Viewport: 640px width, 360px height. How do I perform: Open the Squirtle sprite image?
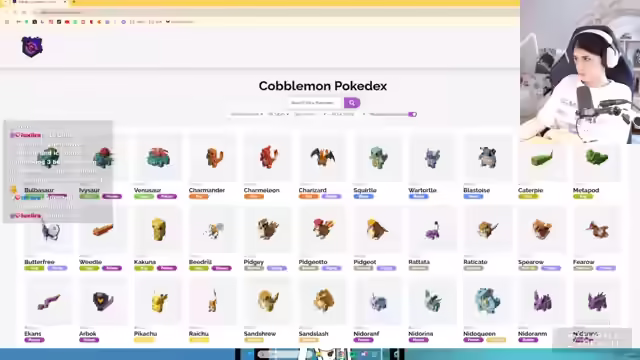click(x=378, y=158)
